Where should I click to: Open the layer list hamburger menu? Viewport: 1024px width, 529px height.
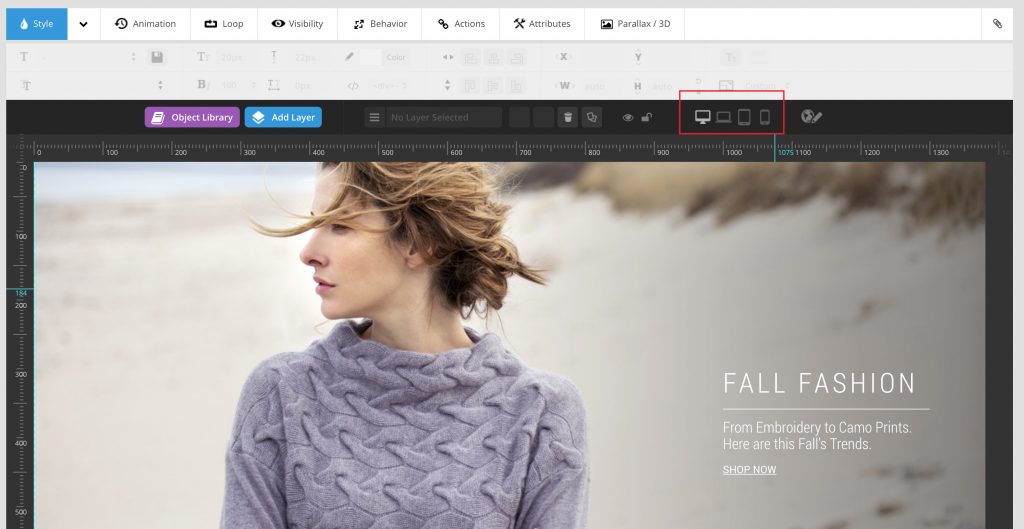(x=375, y=118)
